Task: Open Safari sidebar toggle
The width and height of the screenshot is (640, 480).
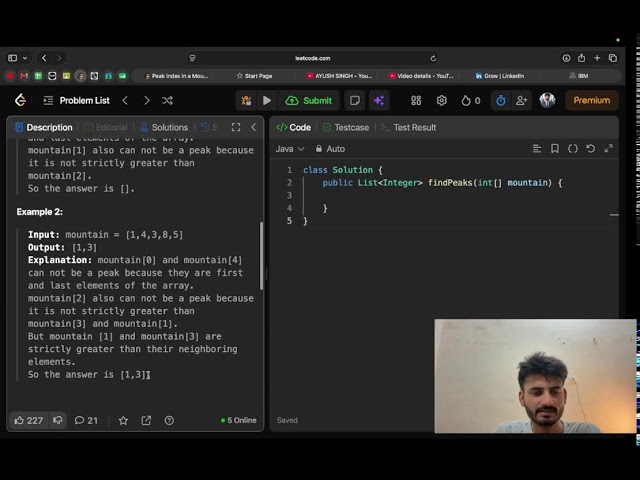Action: (x=13, y=58)
